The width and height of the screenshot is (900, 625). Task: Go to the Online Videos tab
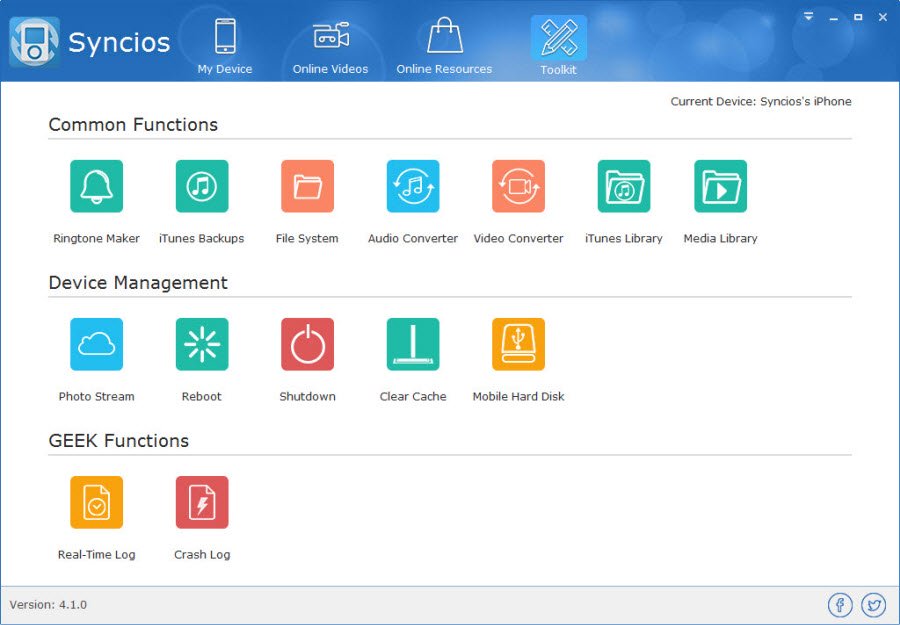click(330, 46)
